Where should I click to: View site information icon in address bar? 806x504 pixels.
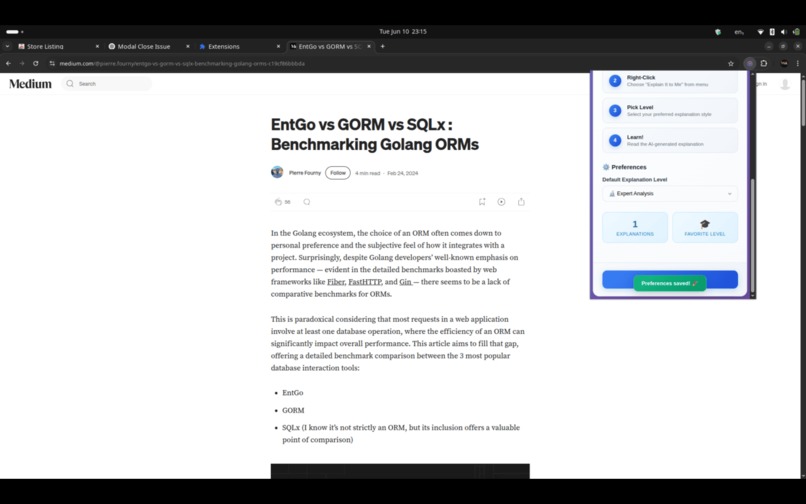52,63
